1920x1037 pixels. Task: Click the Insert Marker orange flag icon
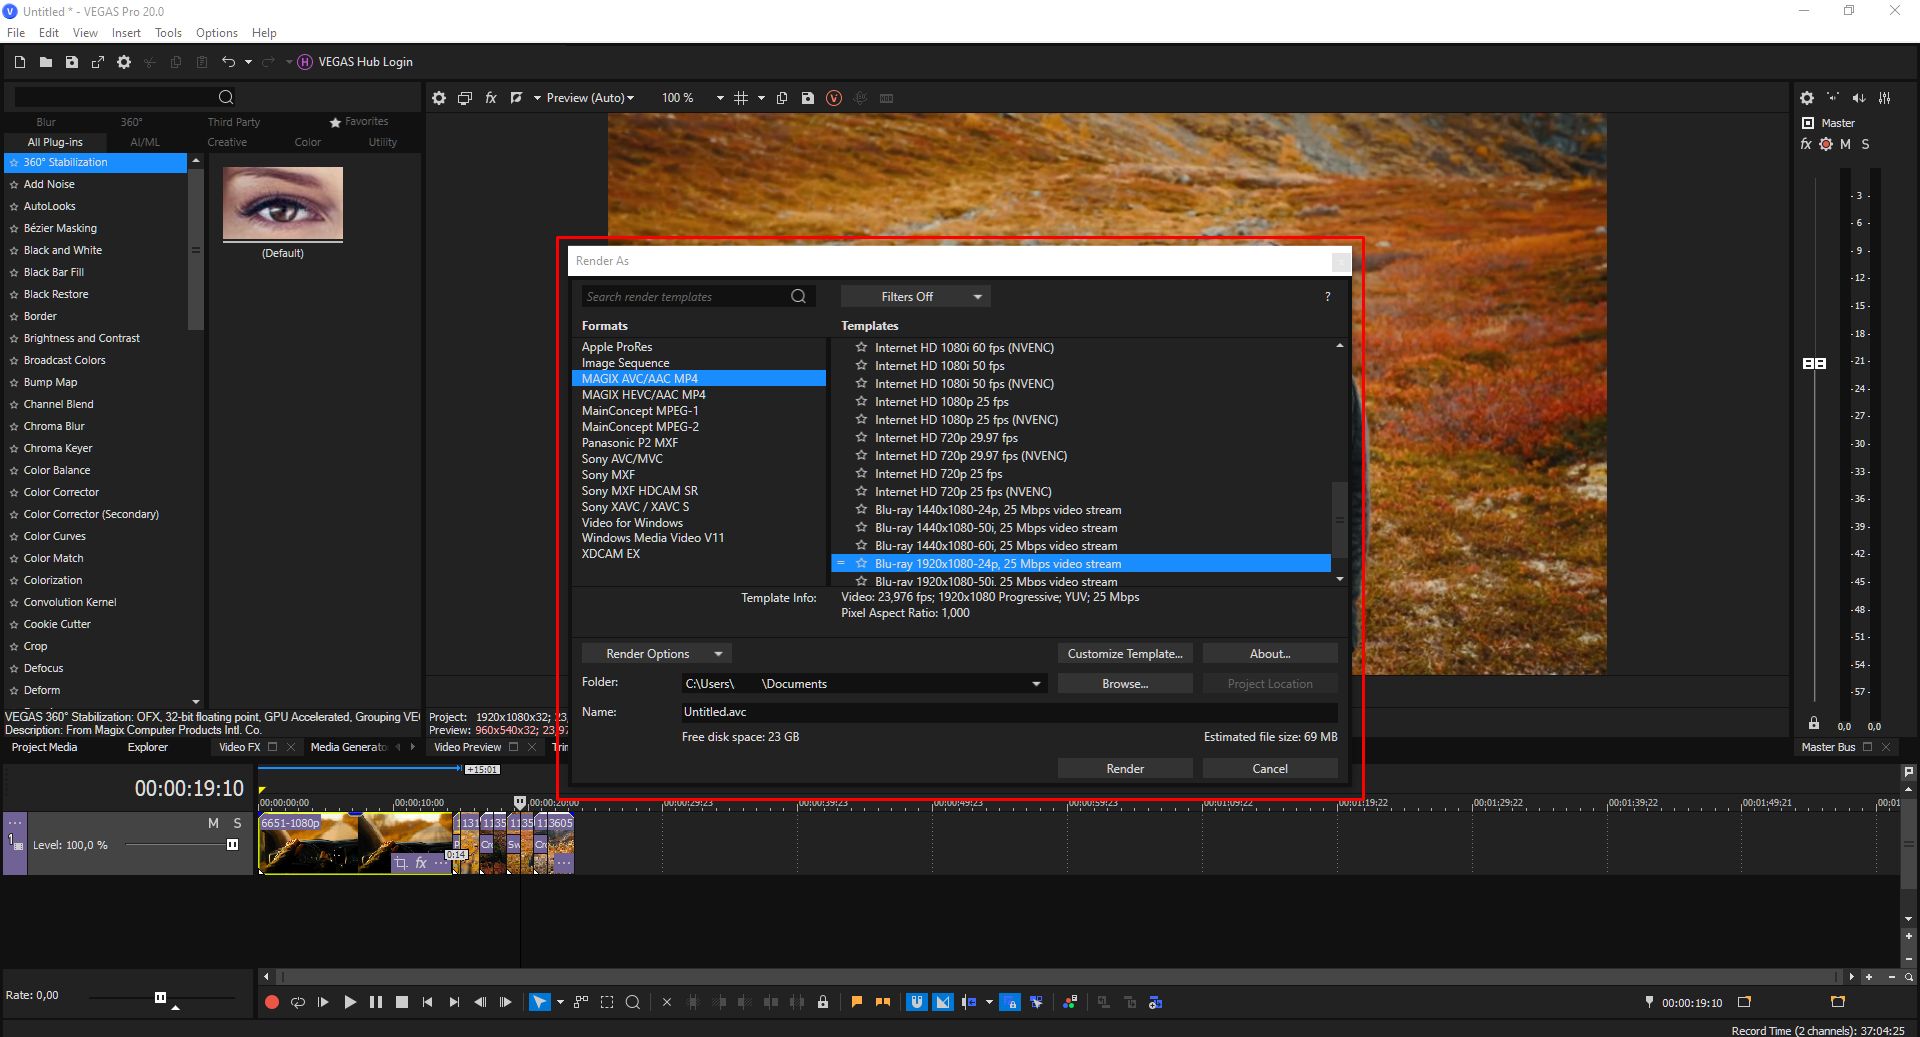tap(857, 1002)
